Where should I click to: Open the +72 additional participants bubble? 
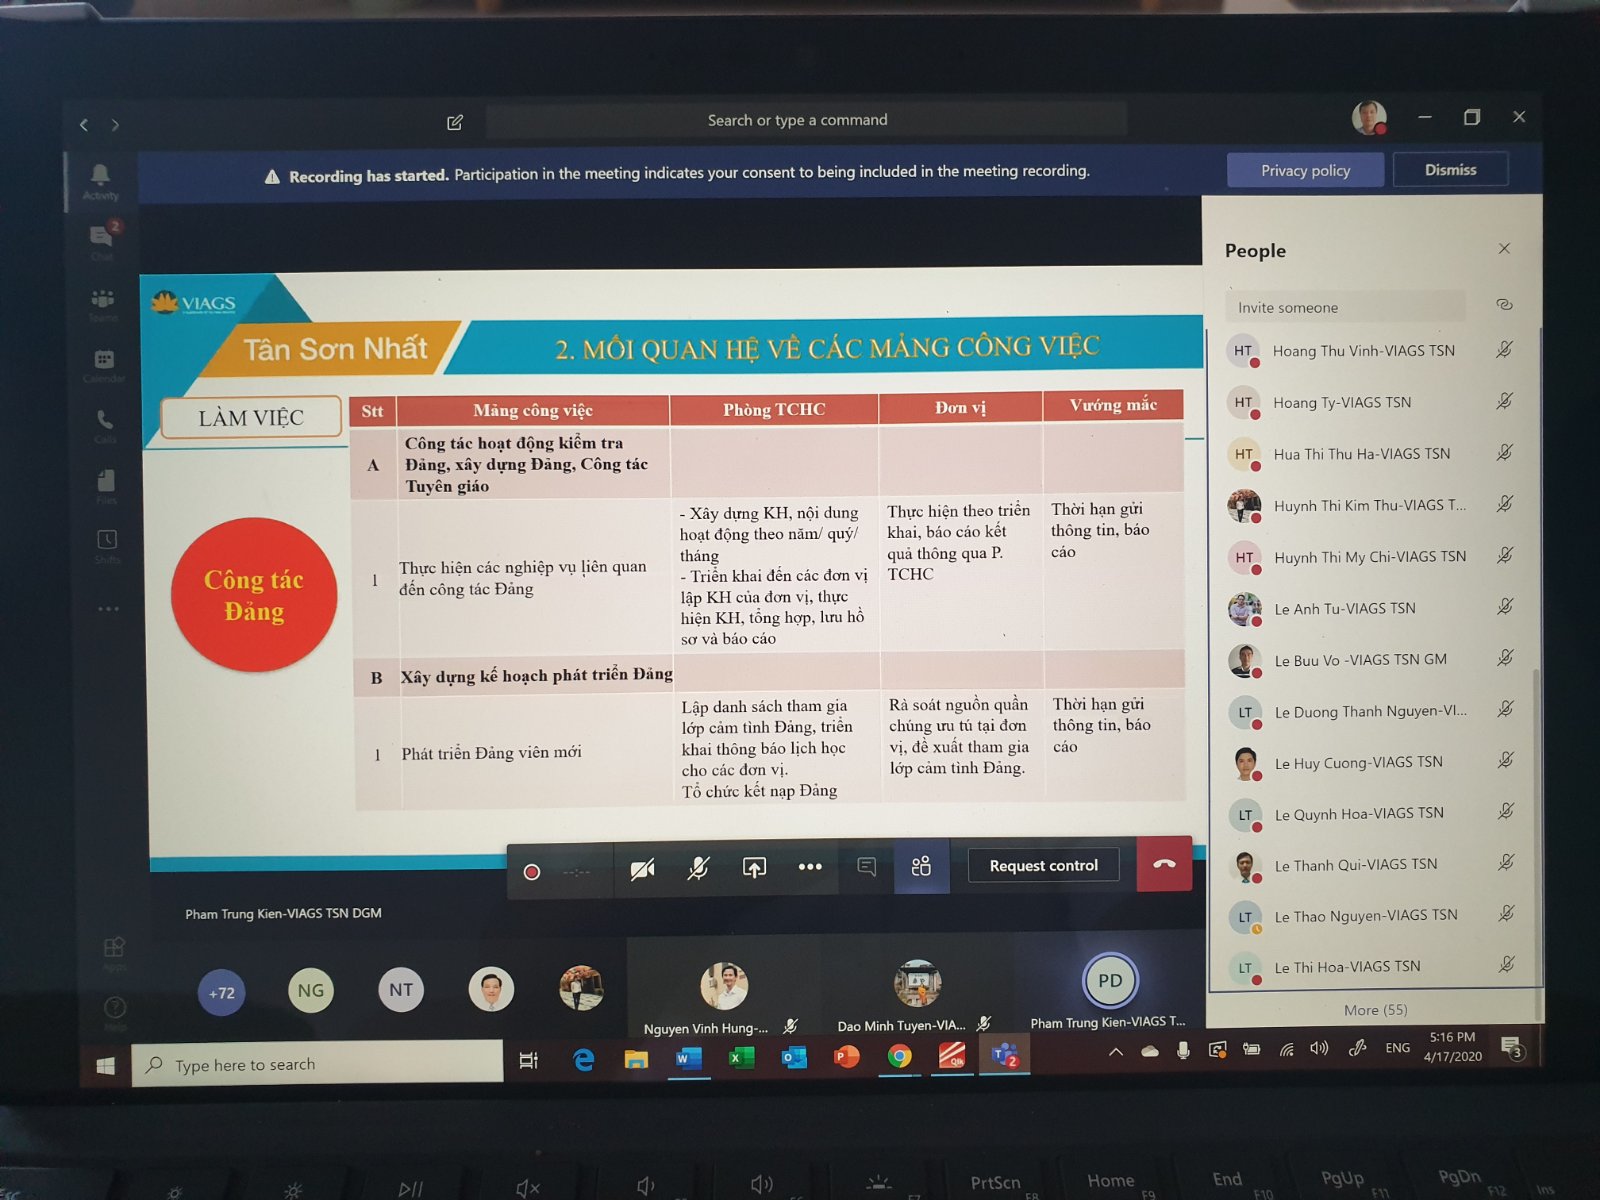pos(221,993)
